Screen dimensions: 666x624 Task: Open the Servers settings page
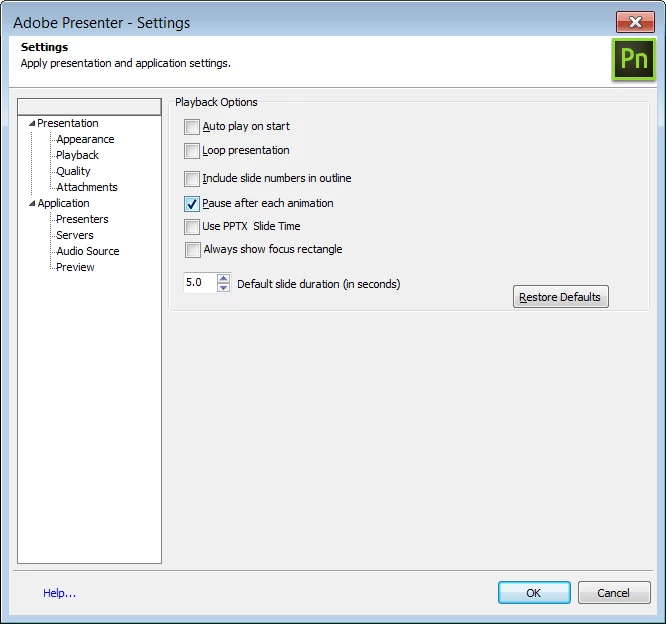(x=75, y=235)
